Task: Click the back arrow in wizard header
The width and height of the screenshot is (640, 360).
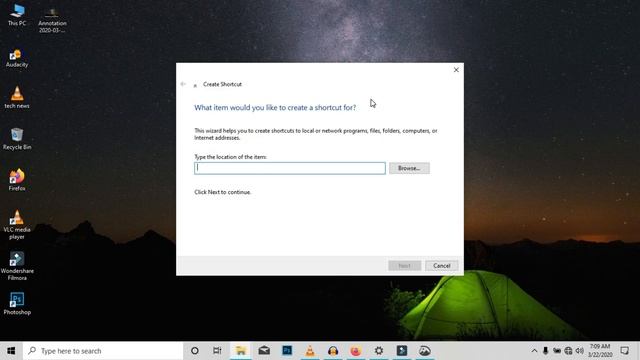Action: point(183,84)
